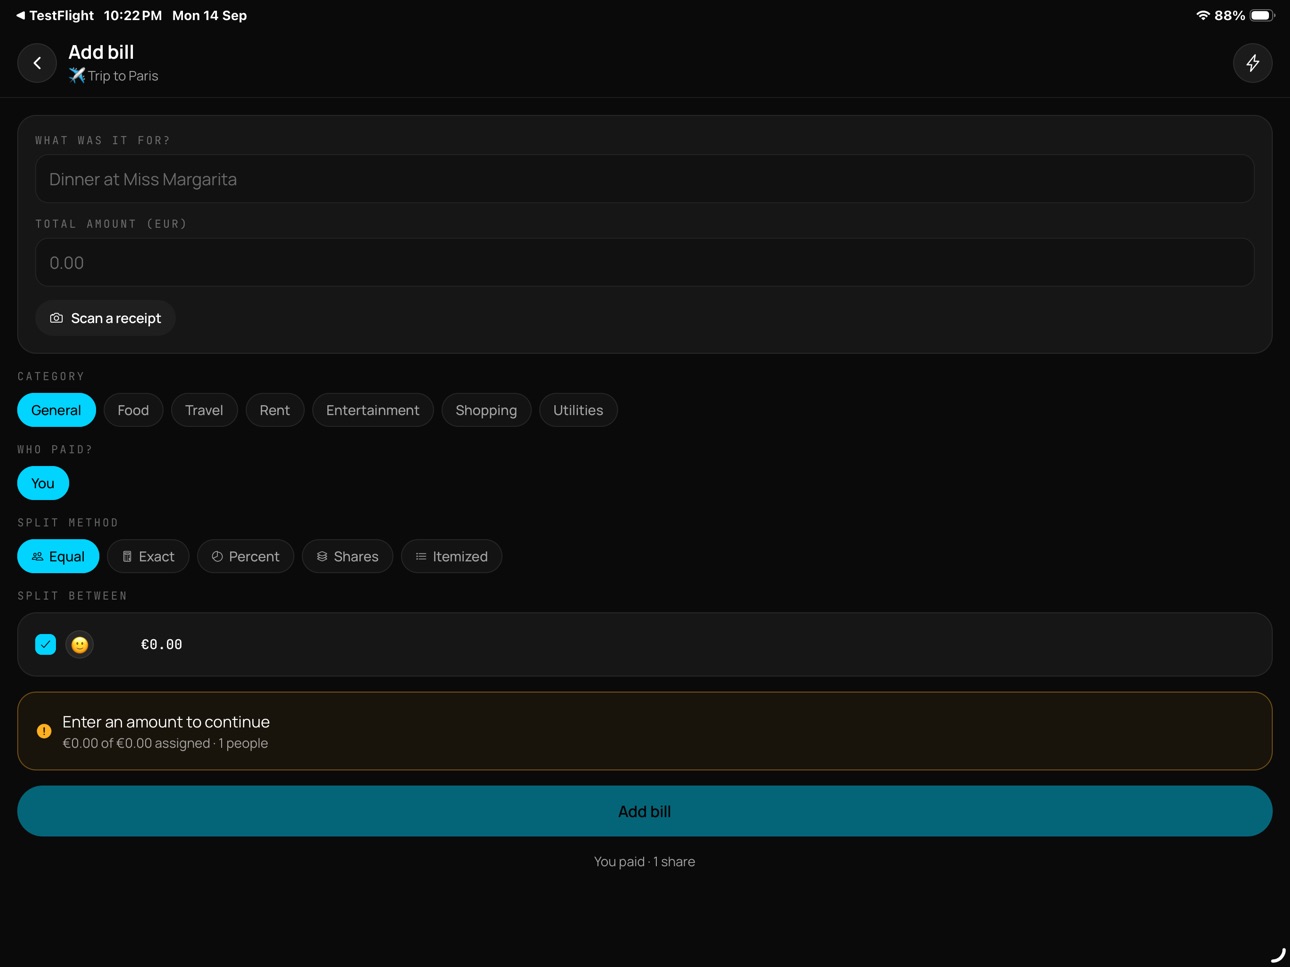Image resolution: width=1290 pixels, height=967 pixels.
Task: Switch split method to Itemized
Action: (451, 556)
